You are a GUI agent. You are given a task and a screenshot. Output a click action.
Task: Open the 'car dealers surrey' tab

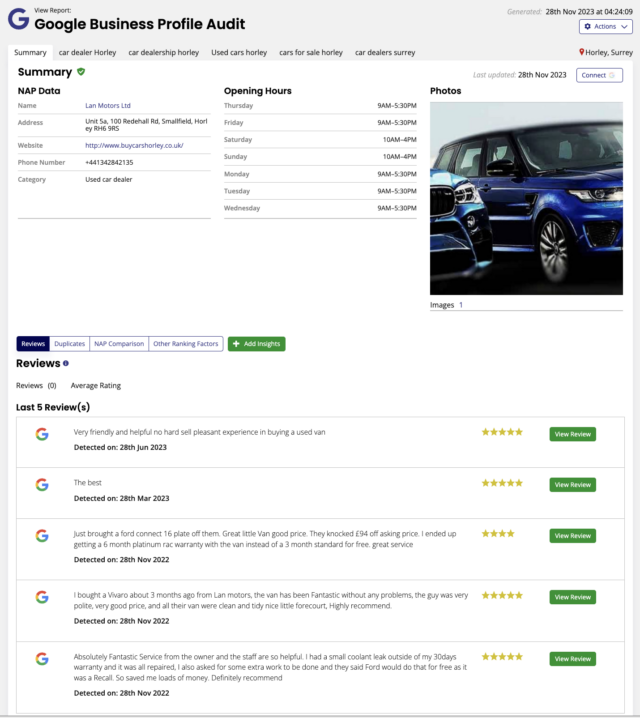(385, 52)
